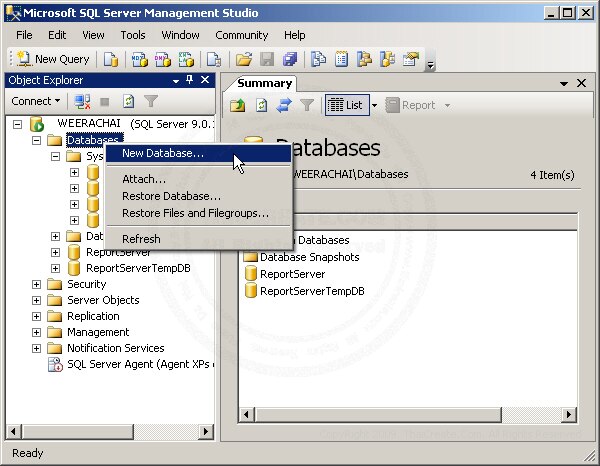Click the SQL Server Mobile Query icon
600x466 pixels.
(214, 59)
